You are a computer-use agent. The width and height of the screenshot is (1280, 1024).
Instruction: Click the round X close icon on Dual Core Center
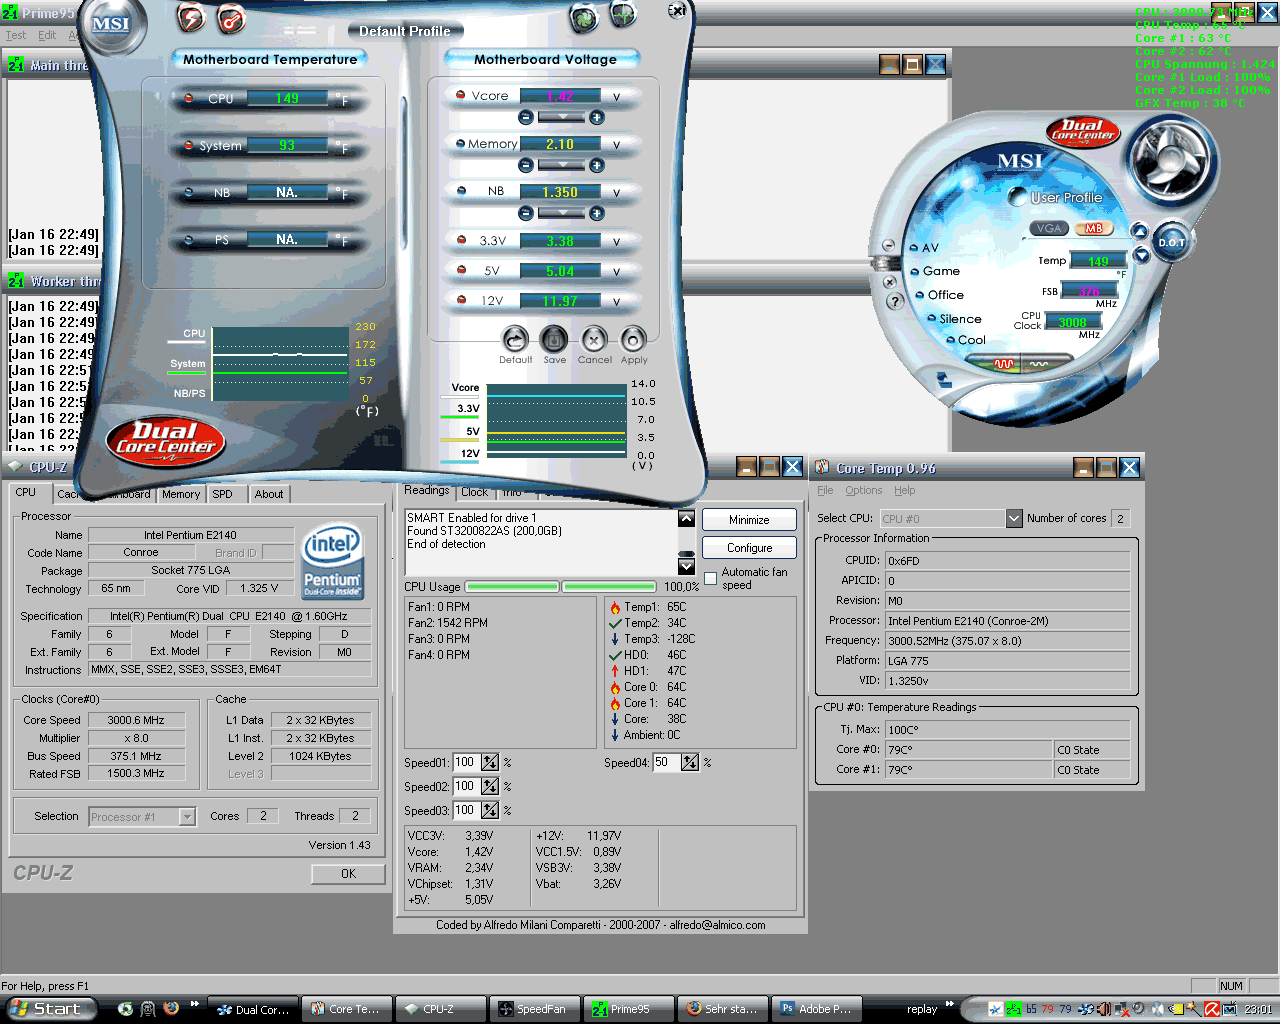(x=890, y=282)
